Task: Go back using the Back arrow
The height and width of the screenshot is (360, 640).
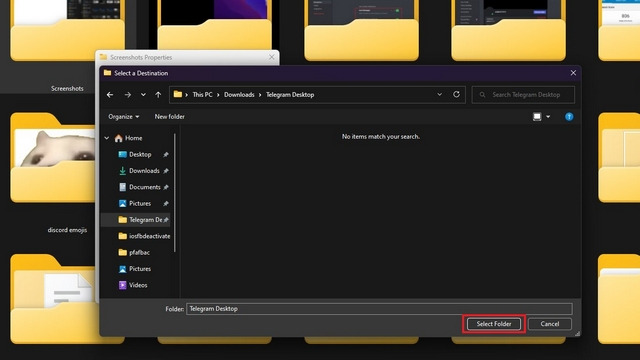Action: 110,95
